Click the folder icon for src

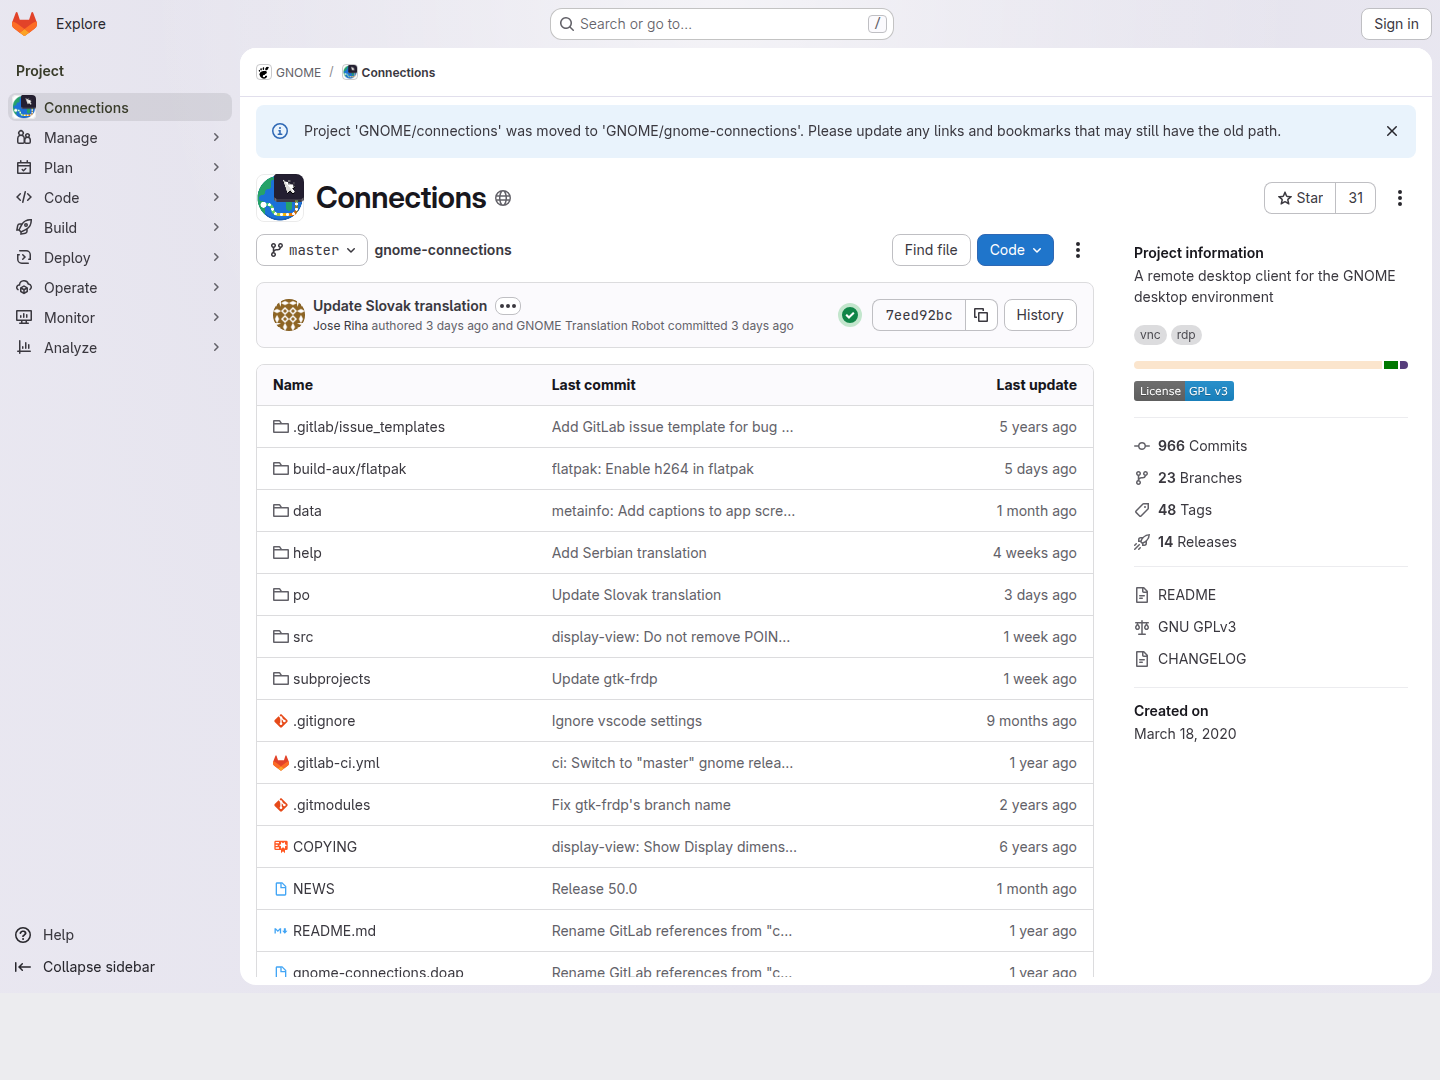click(281, 637)
